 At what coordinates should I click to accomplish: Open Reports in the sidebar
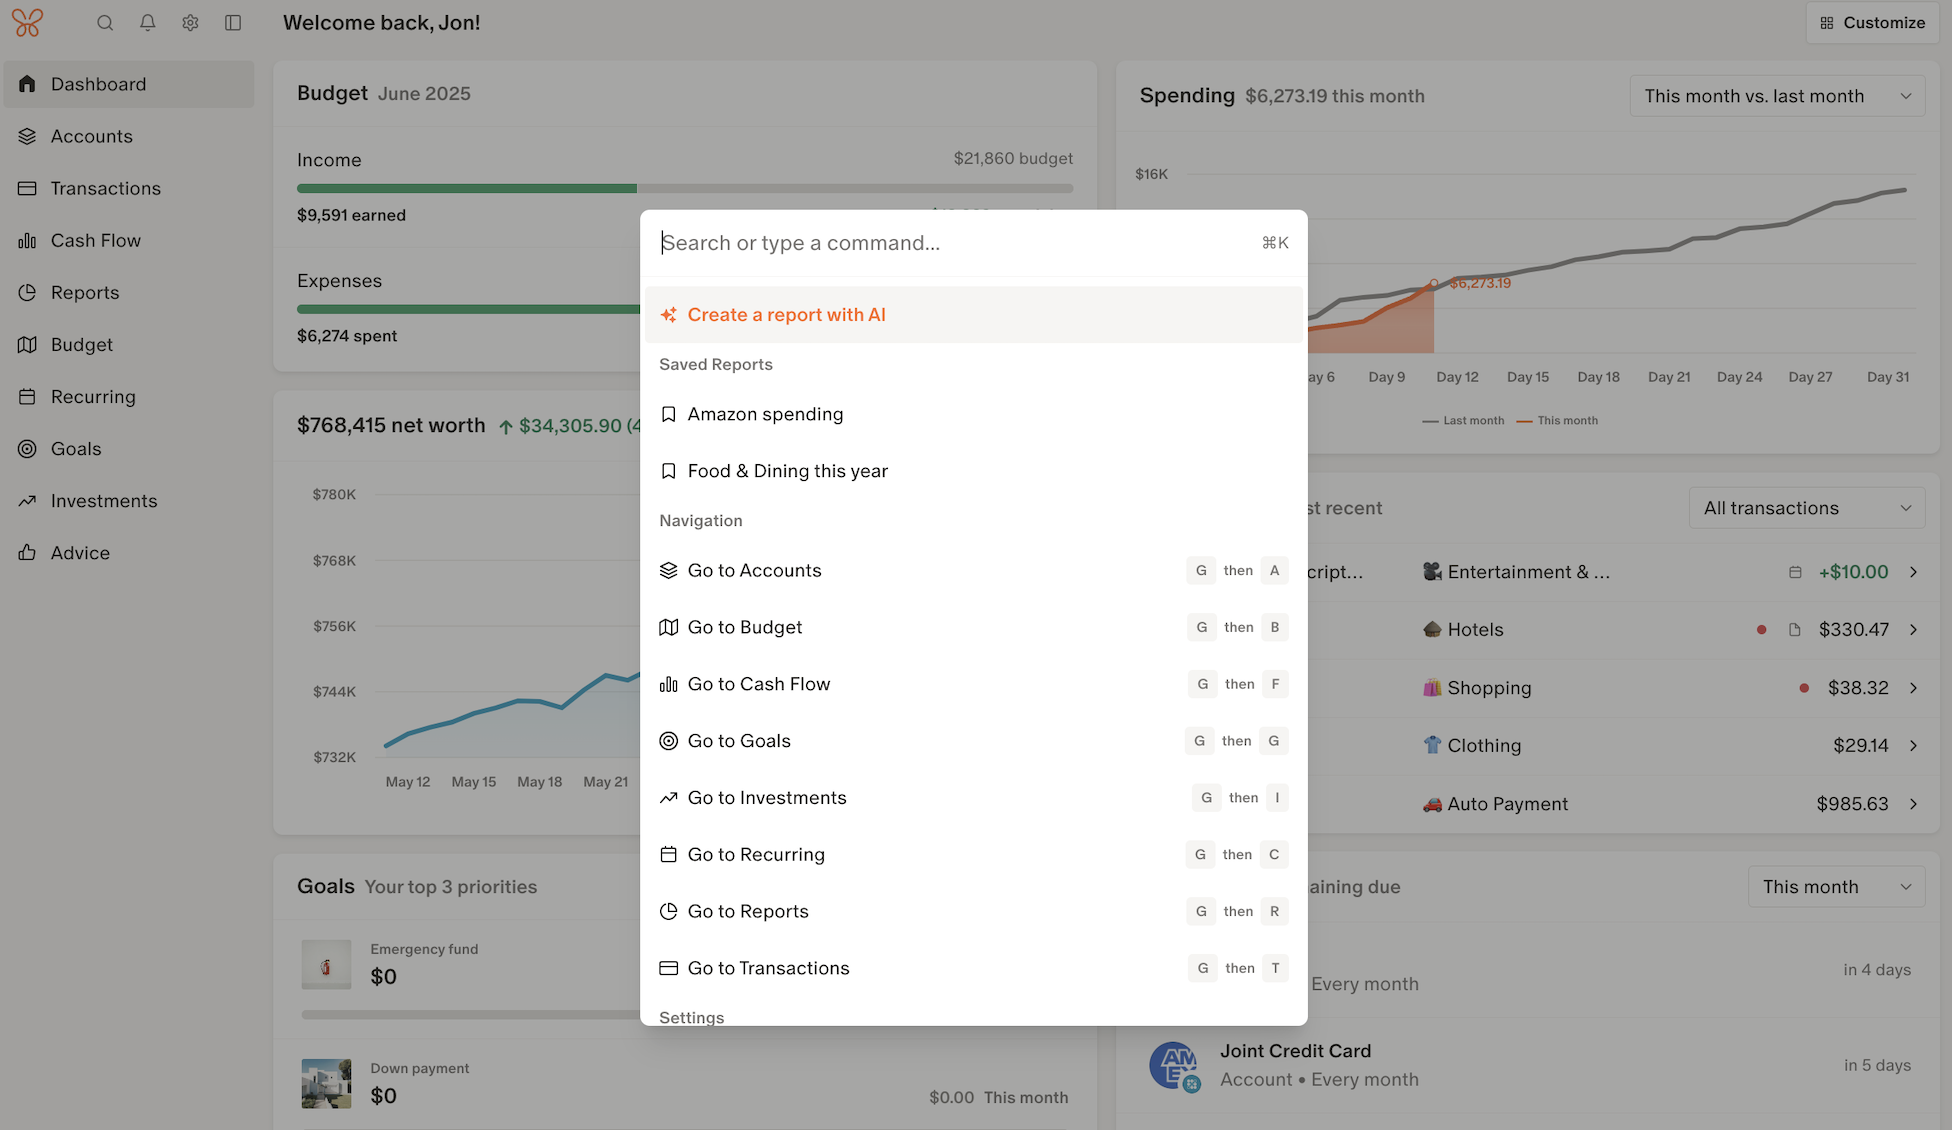click(x=85, y=293)
